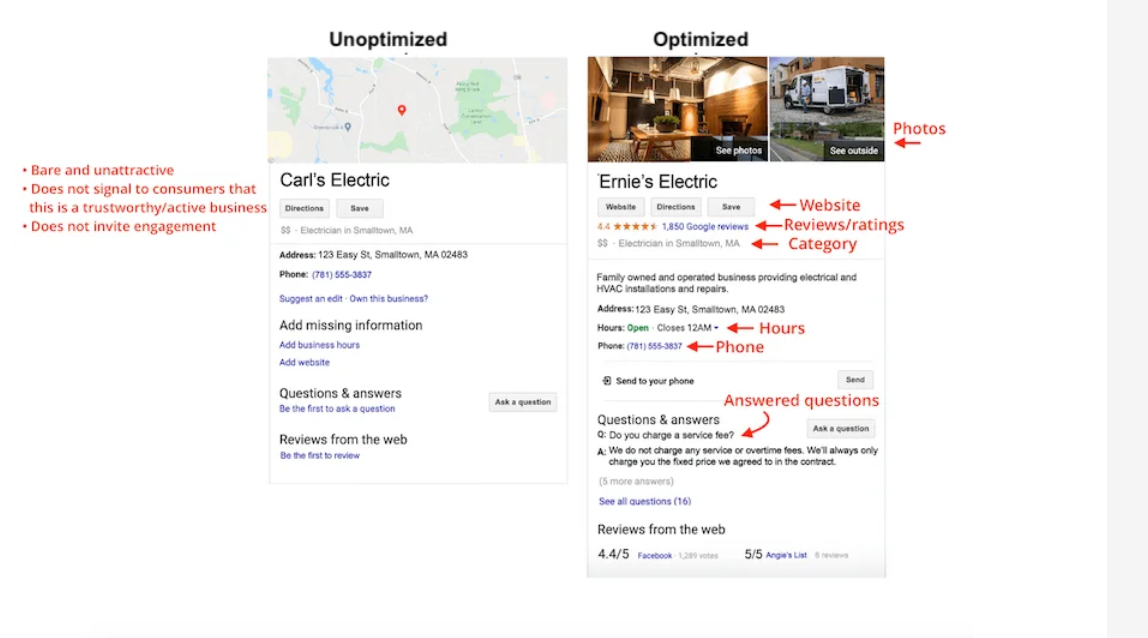Click Save button for Ernie's Electric
This screenshot has width=1148, height=638.
click(x=731, y=207)
